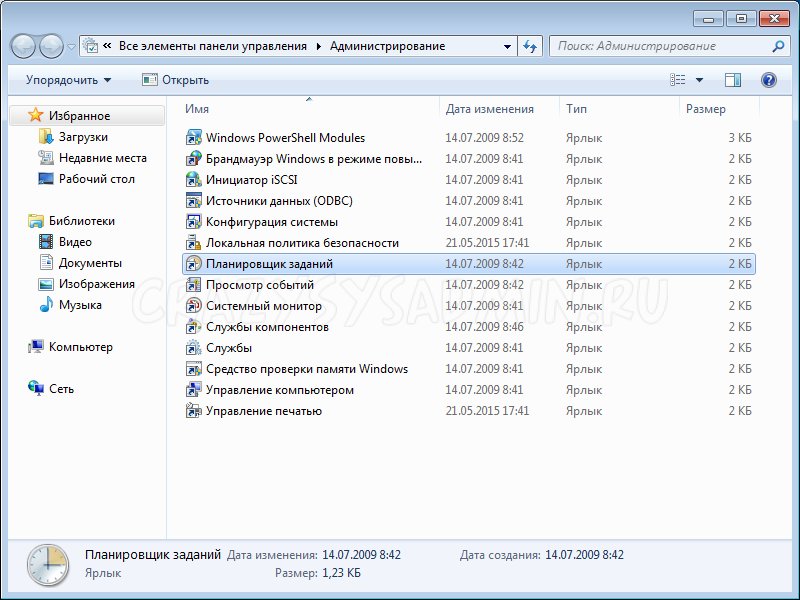Open the address bar history dropdown

508,46
